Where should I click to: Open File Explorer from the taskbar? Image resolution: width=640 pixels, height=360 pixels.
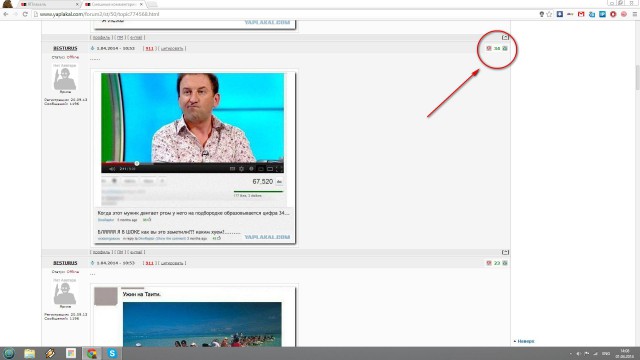(x=29, y=353)
